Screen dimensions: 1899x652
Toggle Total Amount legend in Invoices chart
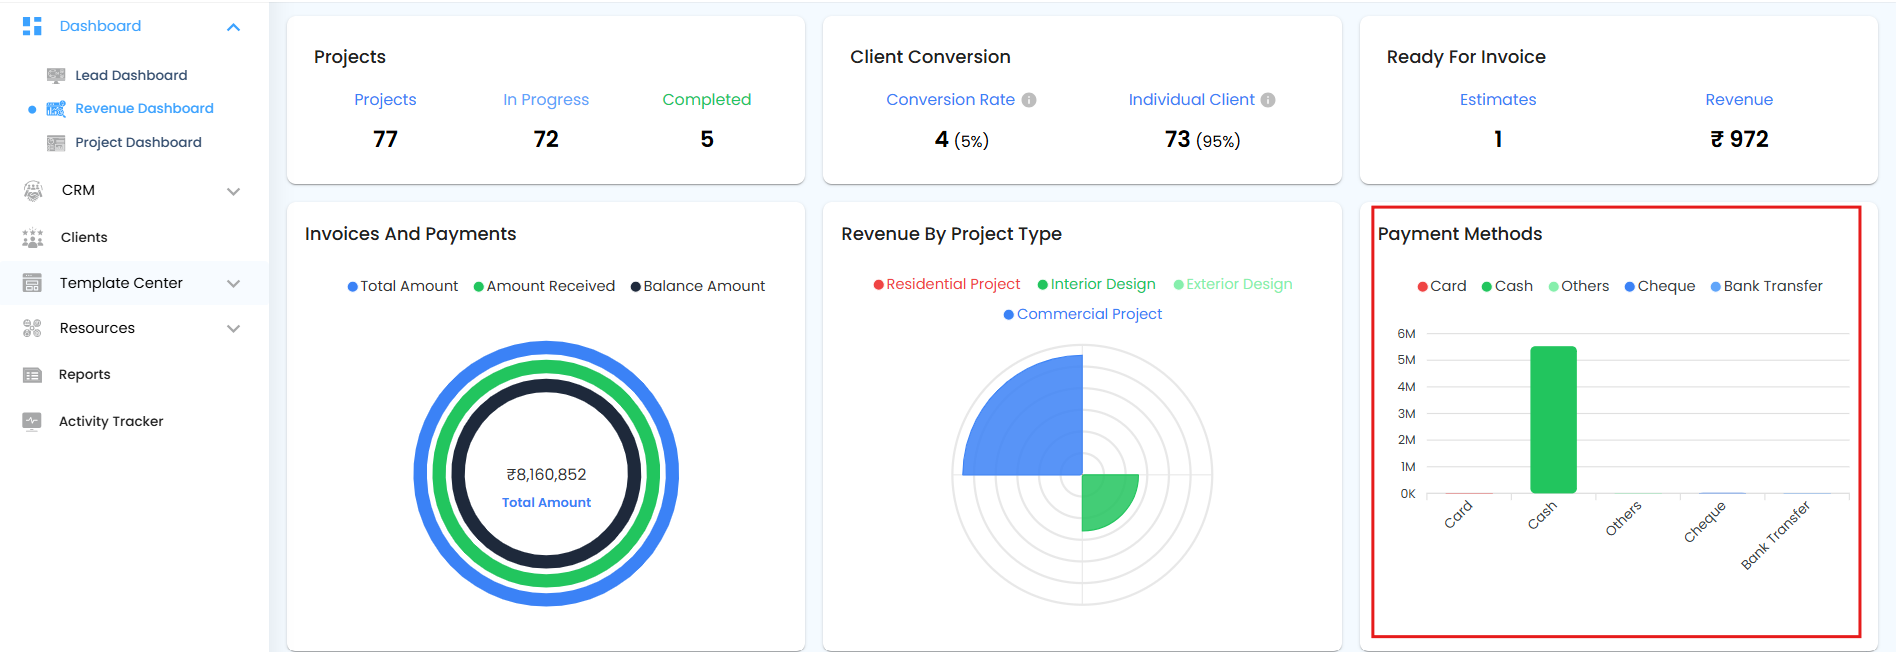click(x=402, y=286)
